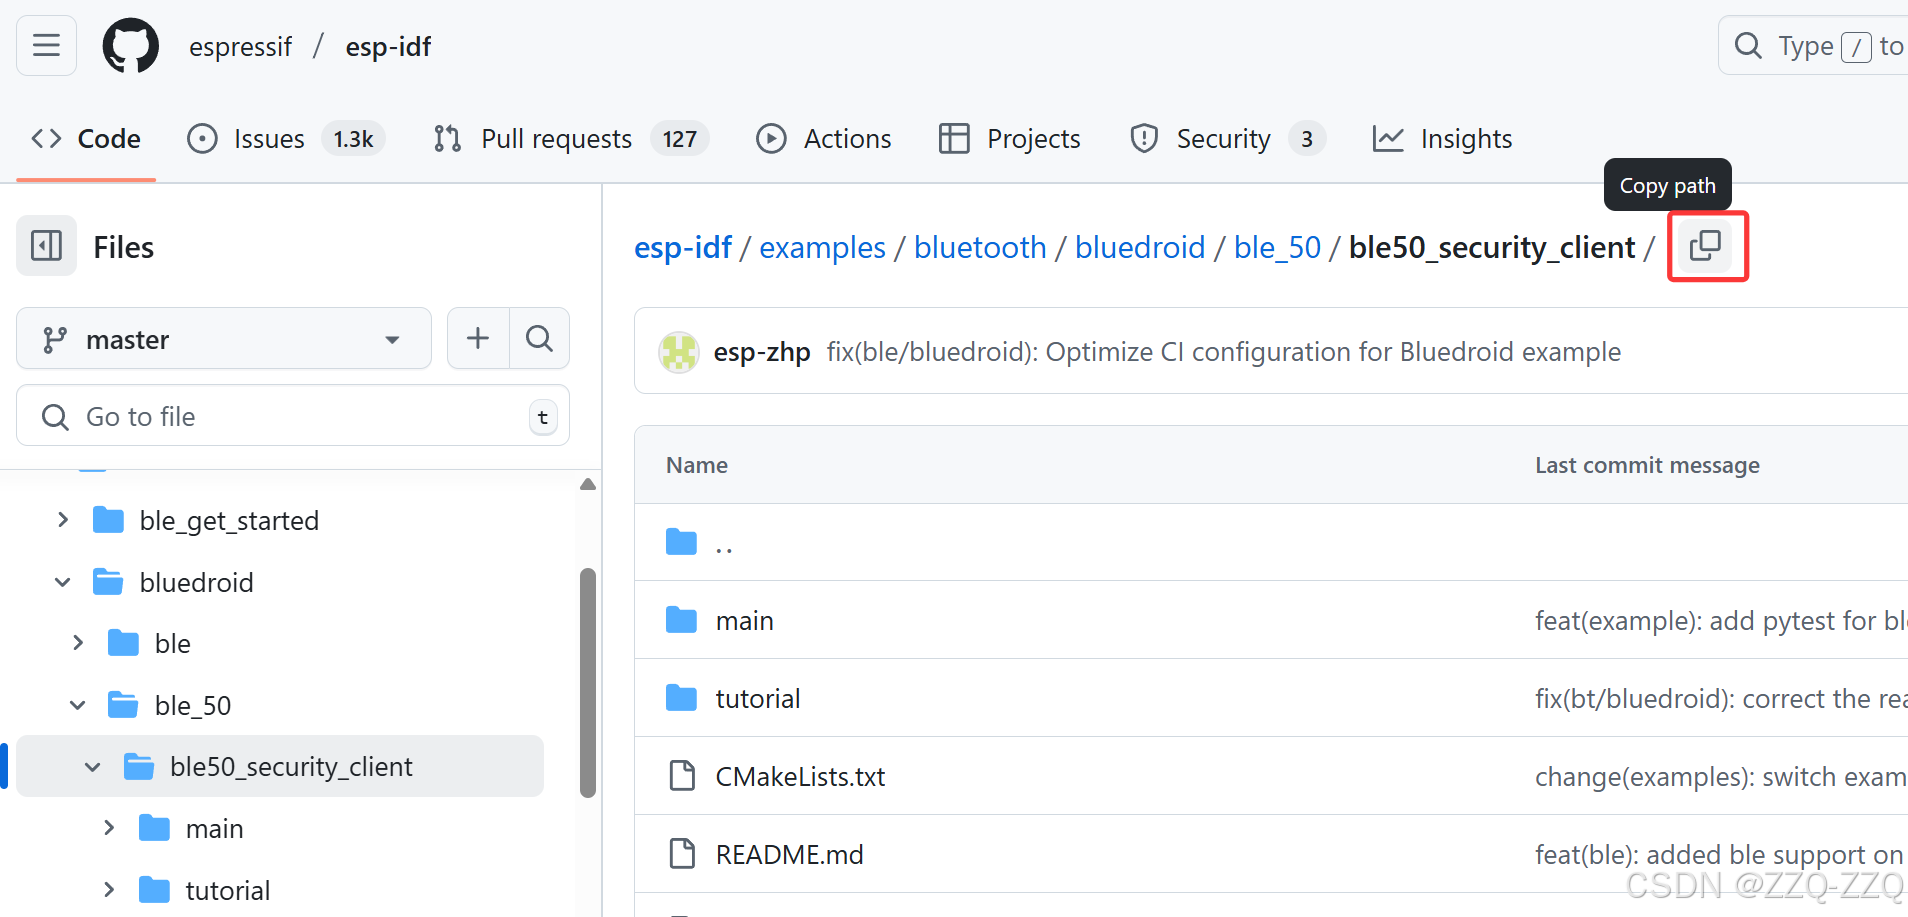Open the Actions tab
The width and height of the screenshot is (1908, 917).
[846, 139]
